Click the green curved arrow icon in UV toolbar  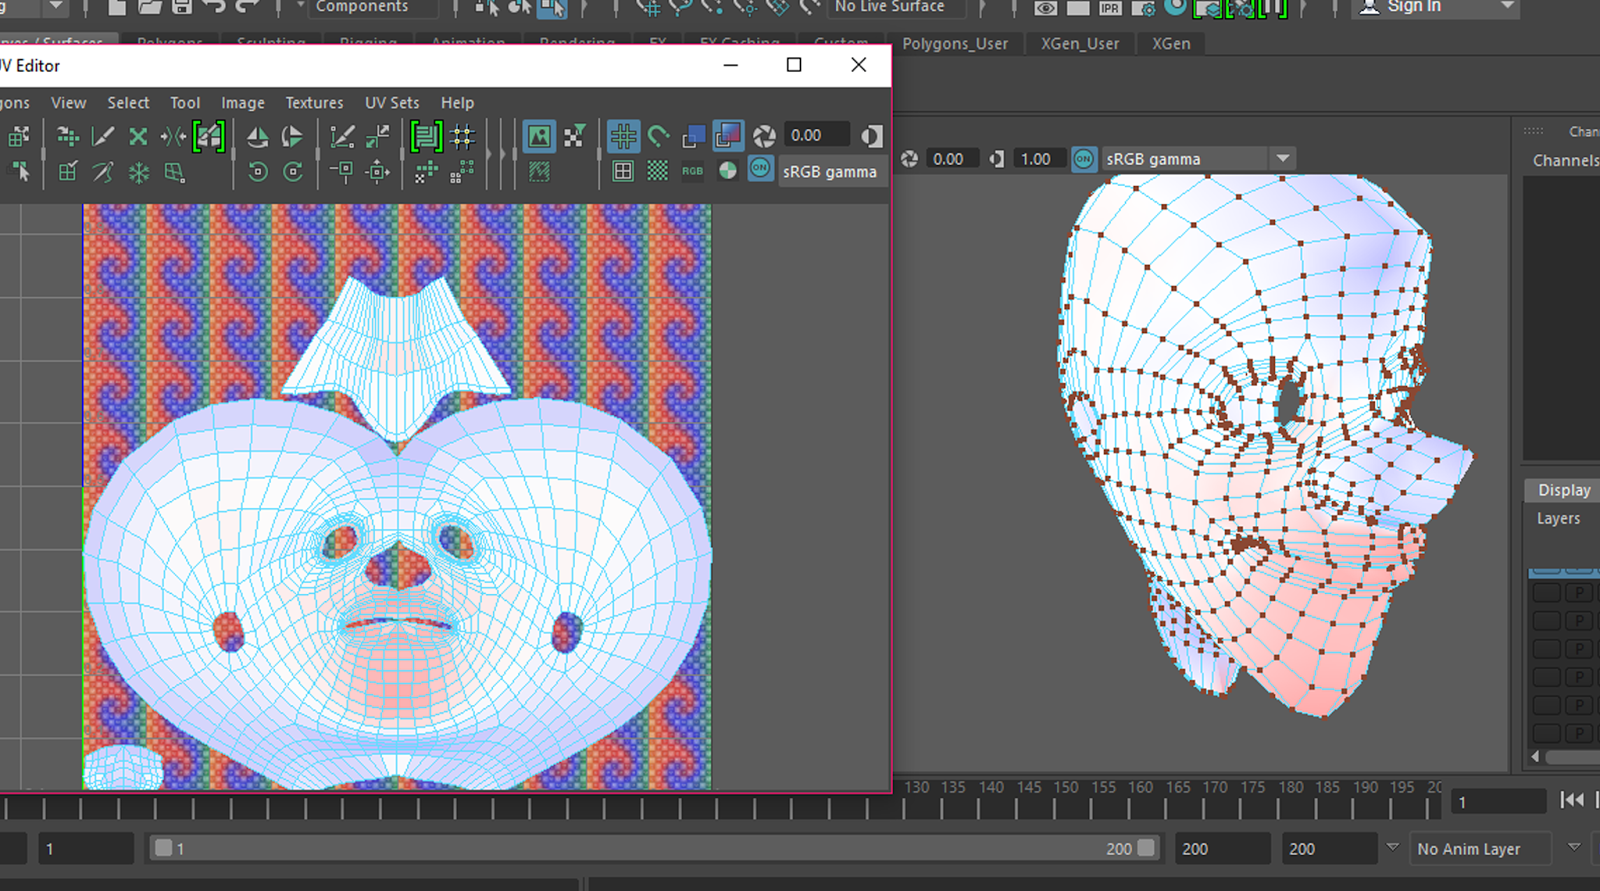(x=658, y=136)
